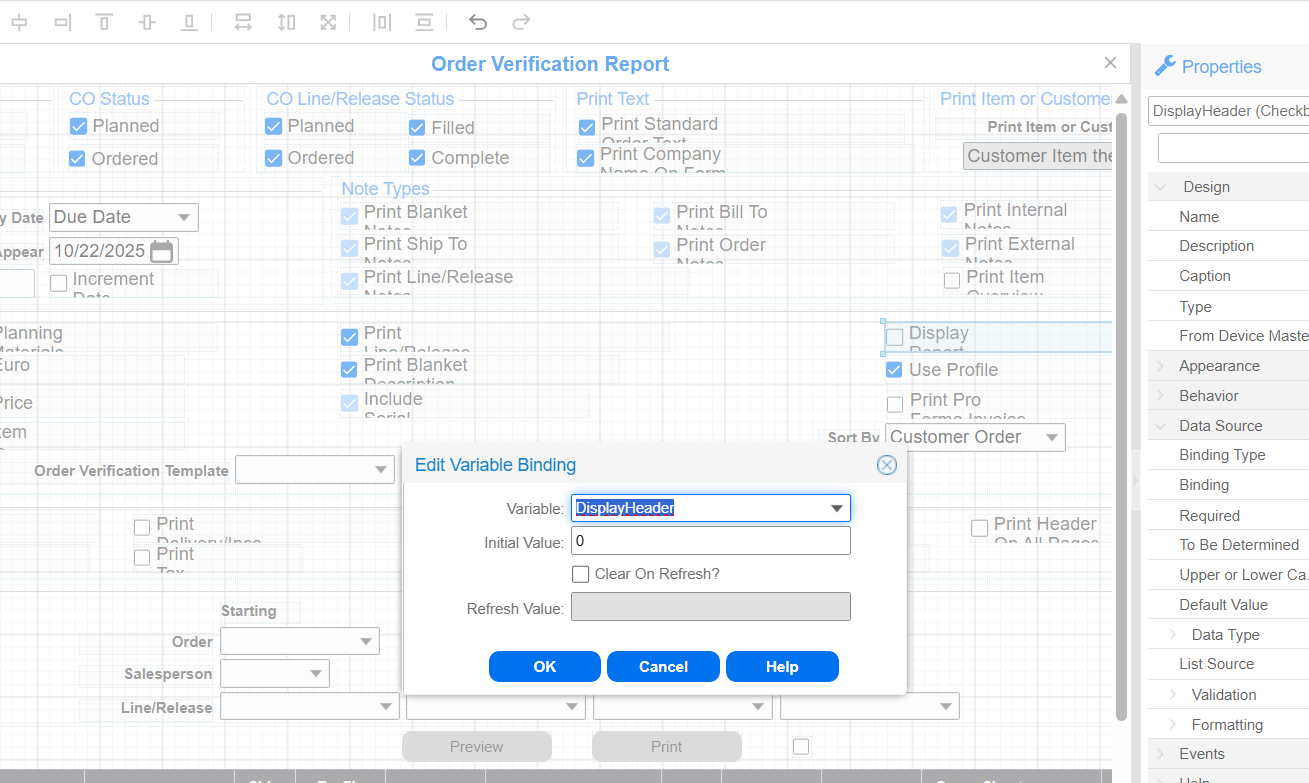Click the align horizontal centers icon

[x=19, y=22]
